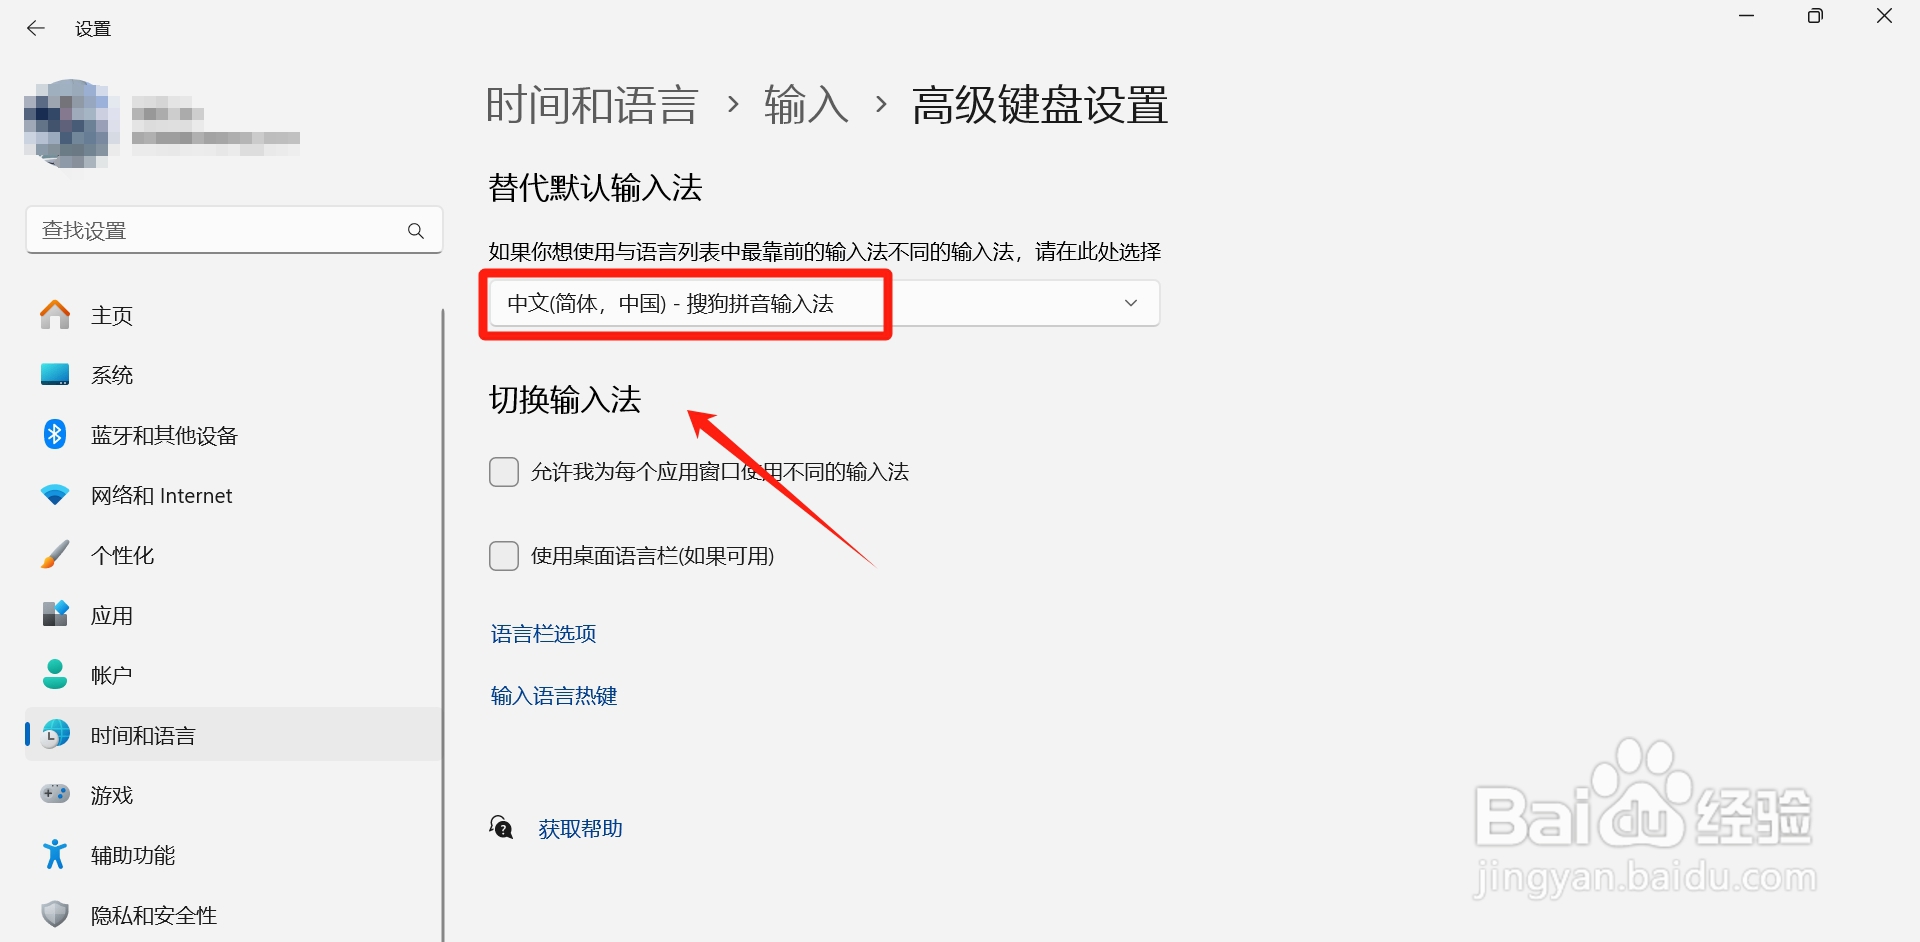Select 帐户 from the sidebar
Image resolution: width=1920 pixels, height=942 pixels.
(x=110, y=674)
